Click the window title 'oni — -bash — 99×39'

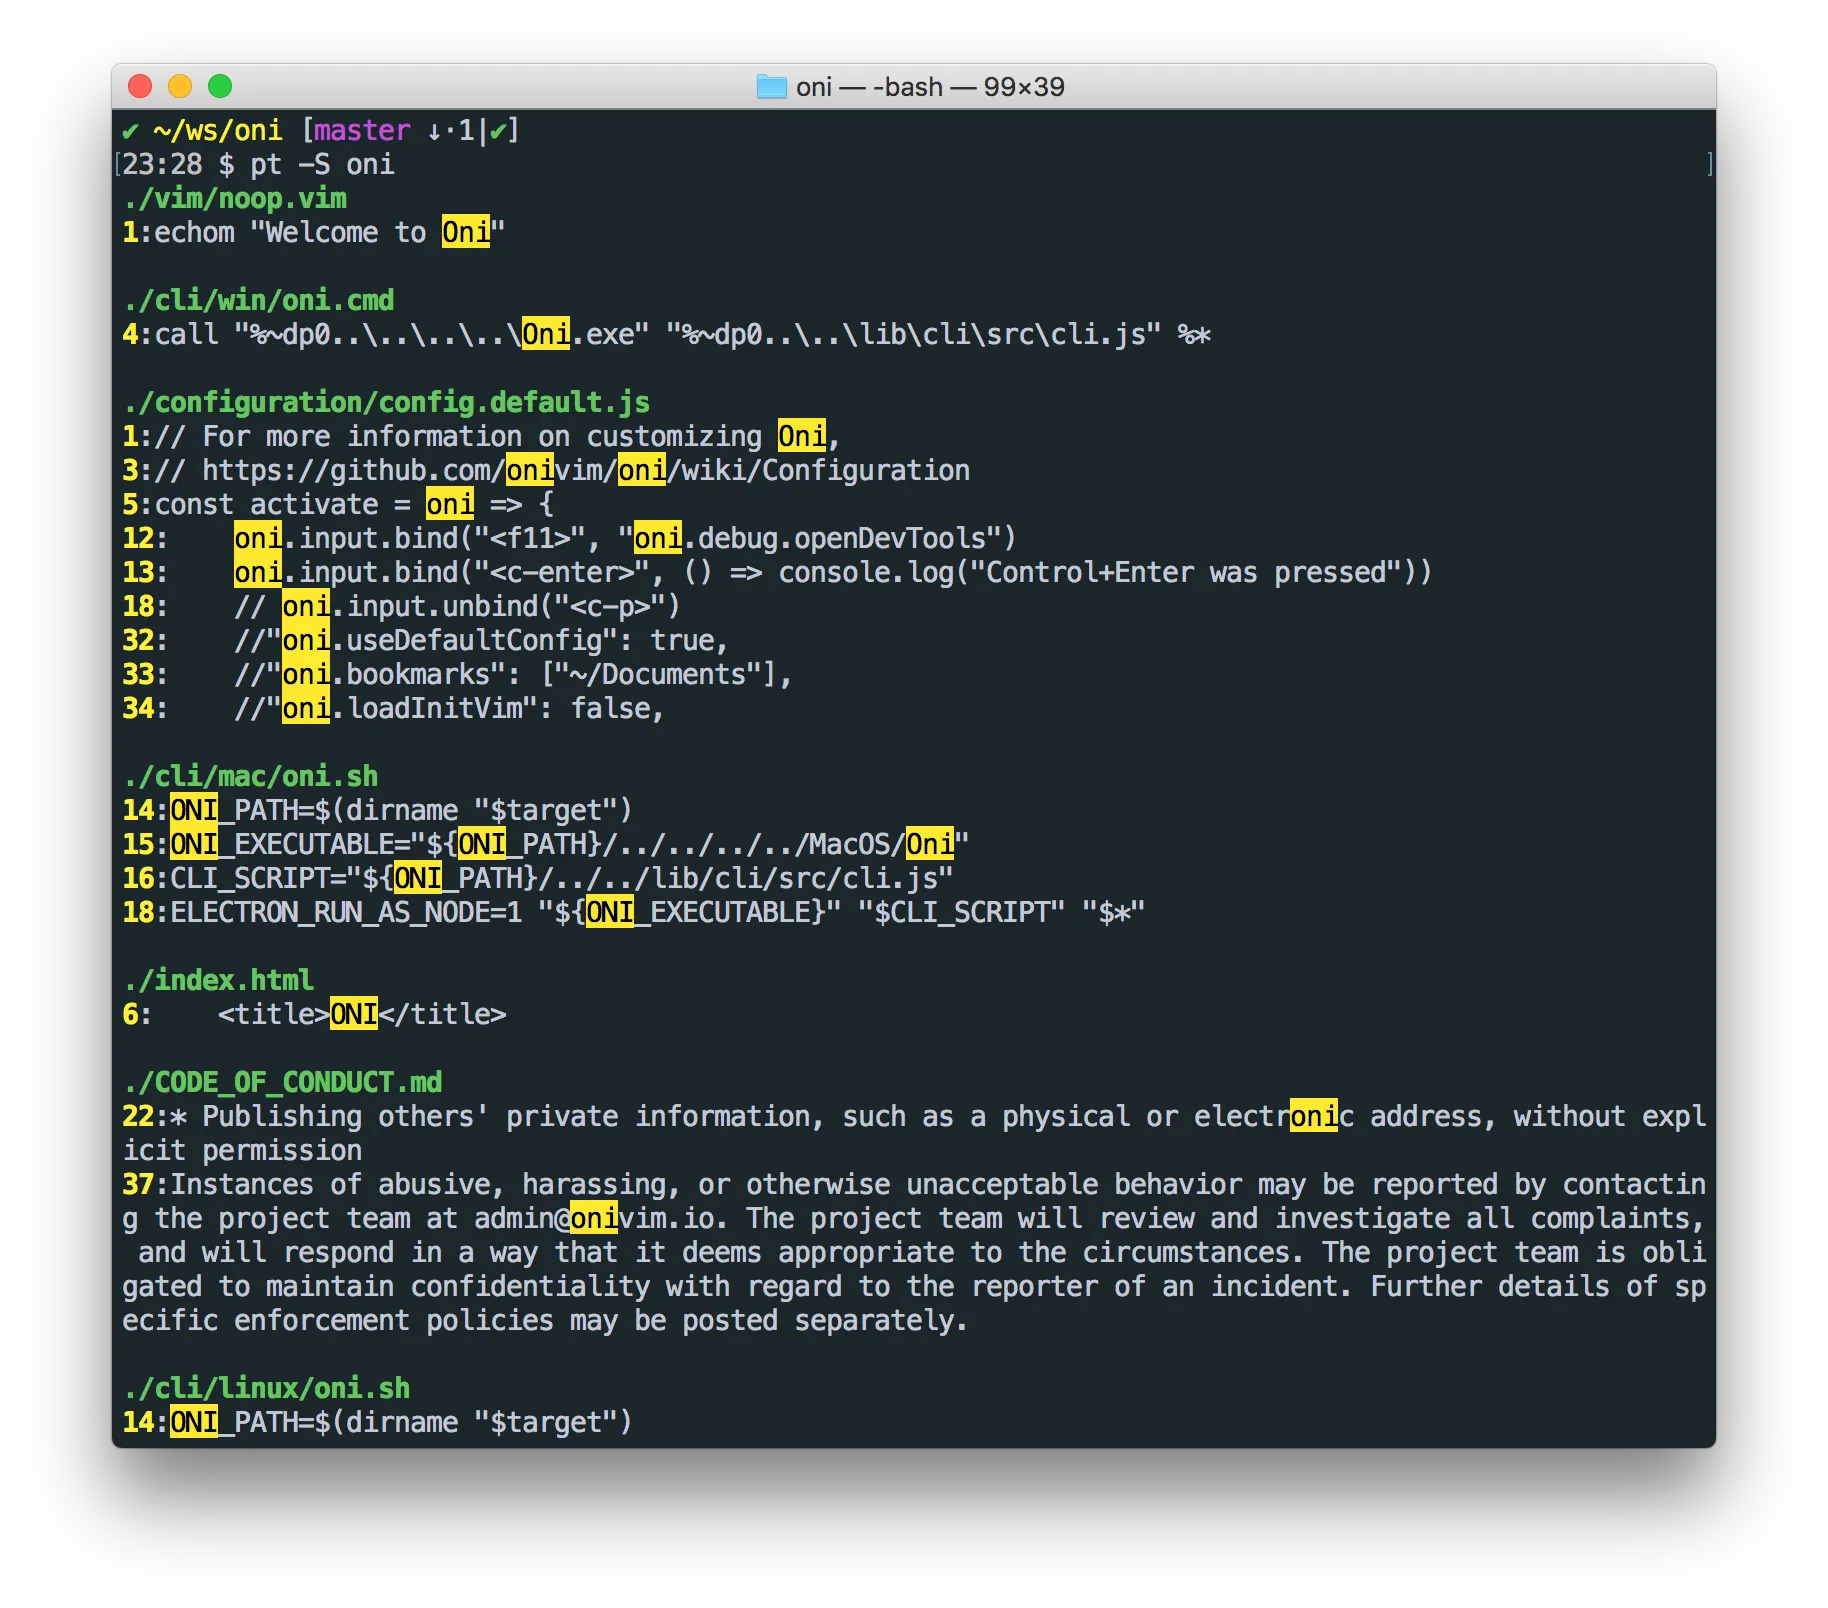(x=929, y=87)
